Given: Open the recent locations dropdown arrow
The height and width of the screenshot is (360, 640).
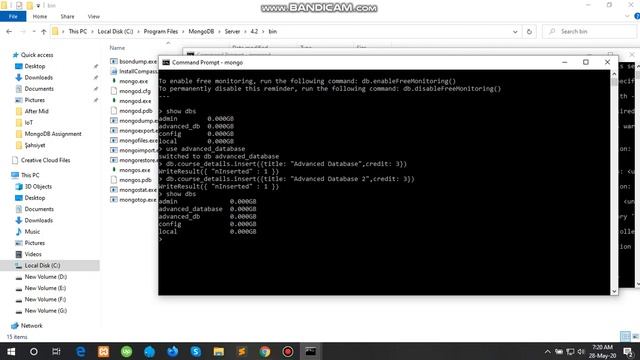Looking at the screenshot, I should (34, 31).
